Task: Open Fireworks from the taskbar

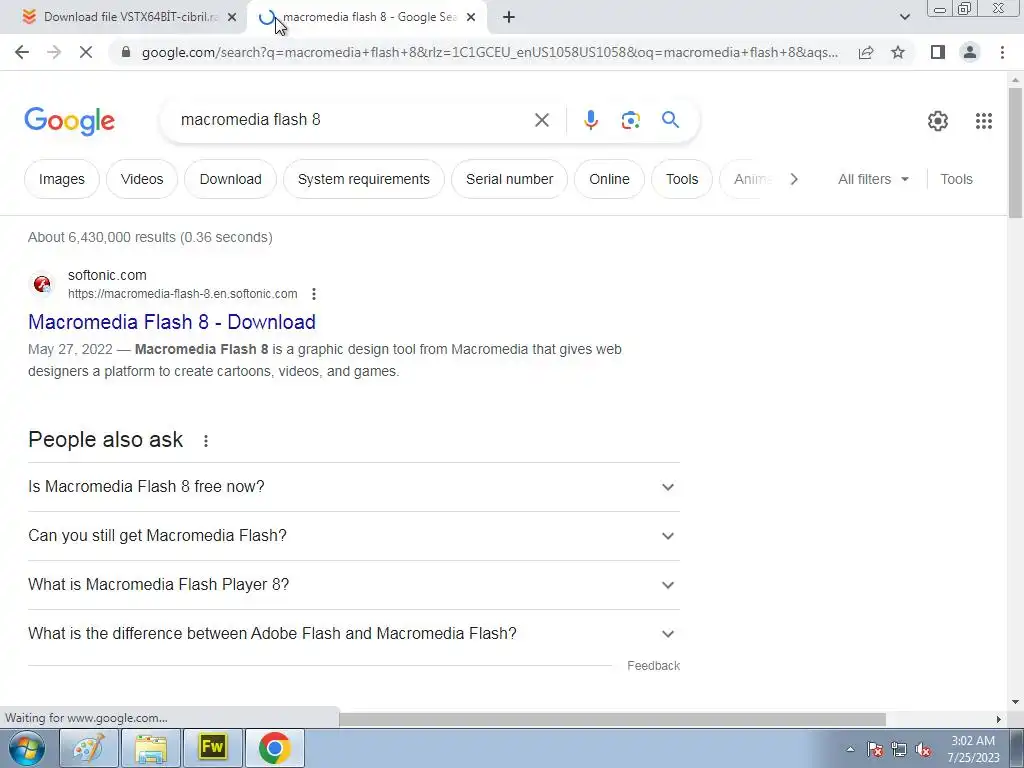Action: pyautogui.click(x=213, y=748)
